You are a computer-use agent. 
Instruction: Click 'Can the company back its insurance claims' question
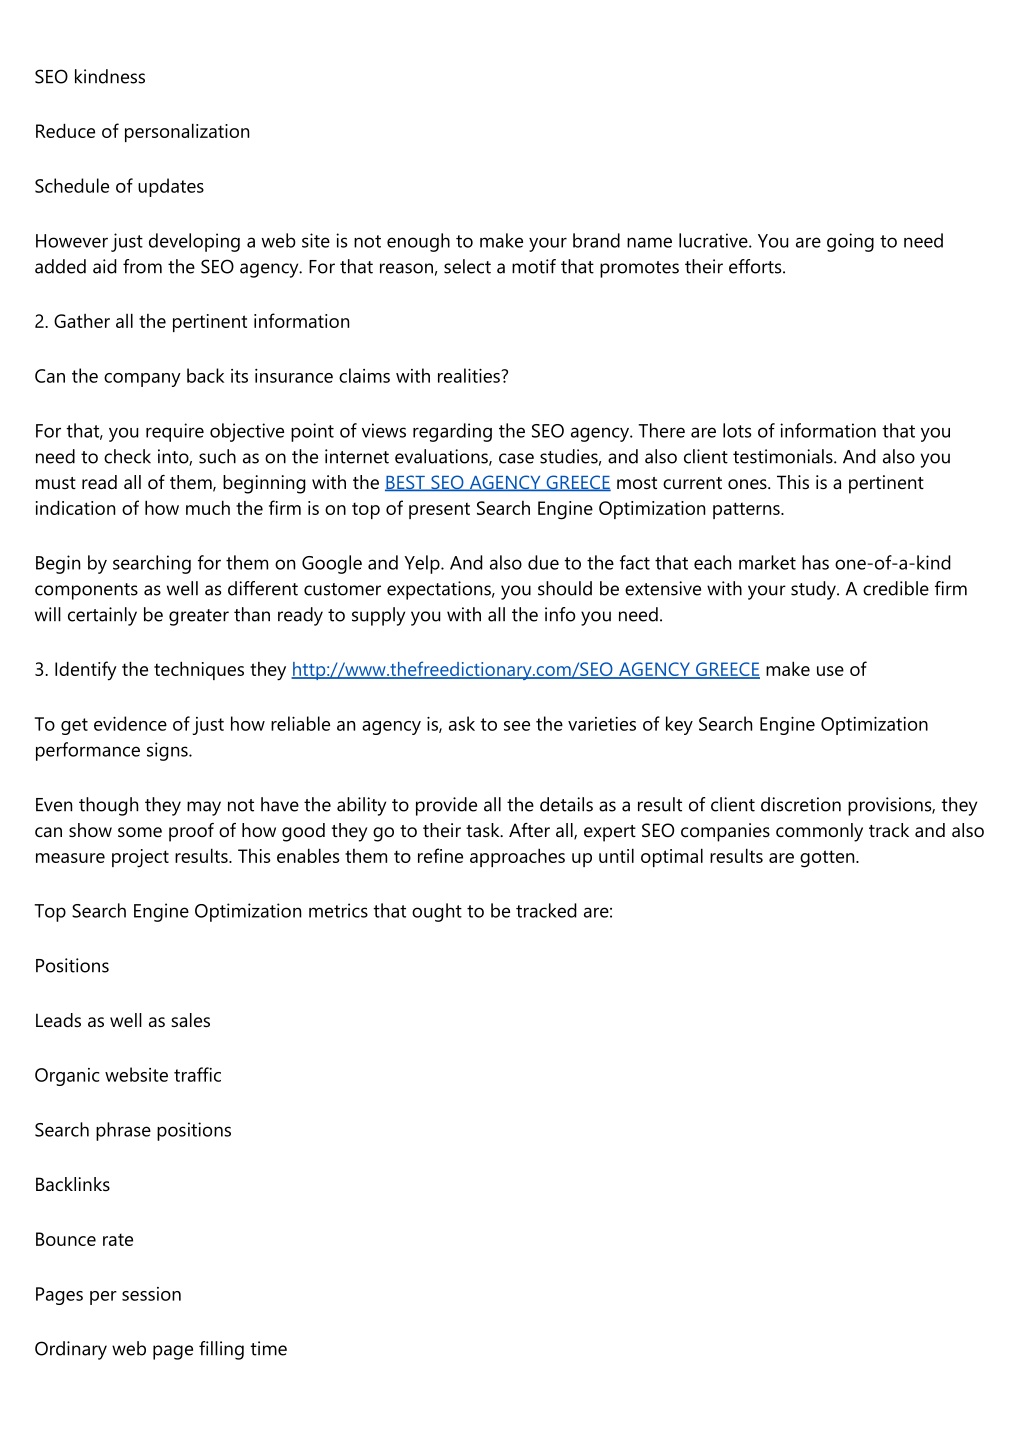(272, 377)
